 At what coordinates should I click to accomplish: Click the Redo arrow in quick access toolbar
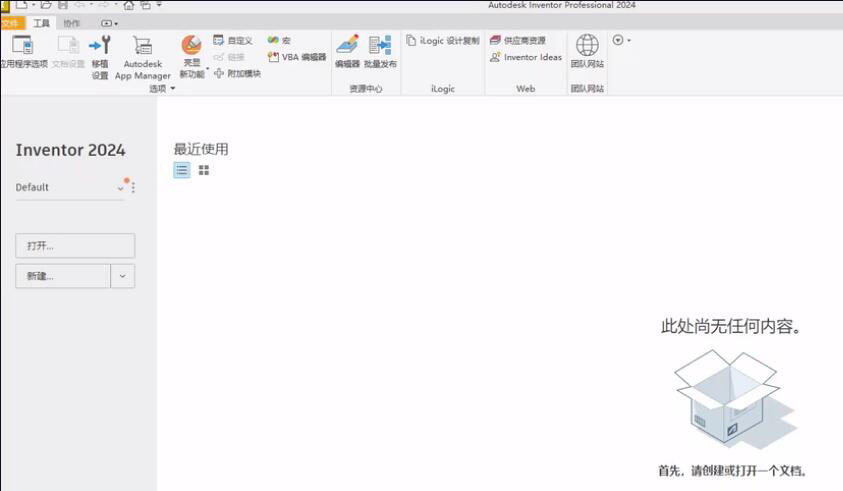(104, 5)
